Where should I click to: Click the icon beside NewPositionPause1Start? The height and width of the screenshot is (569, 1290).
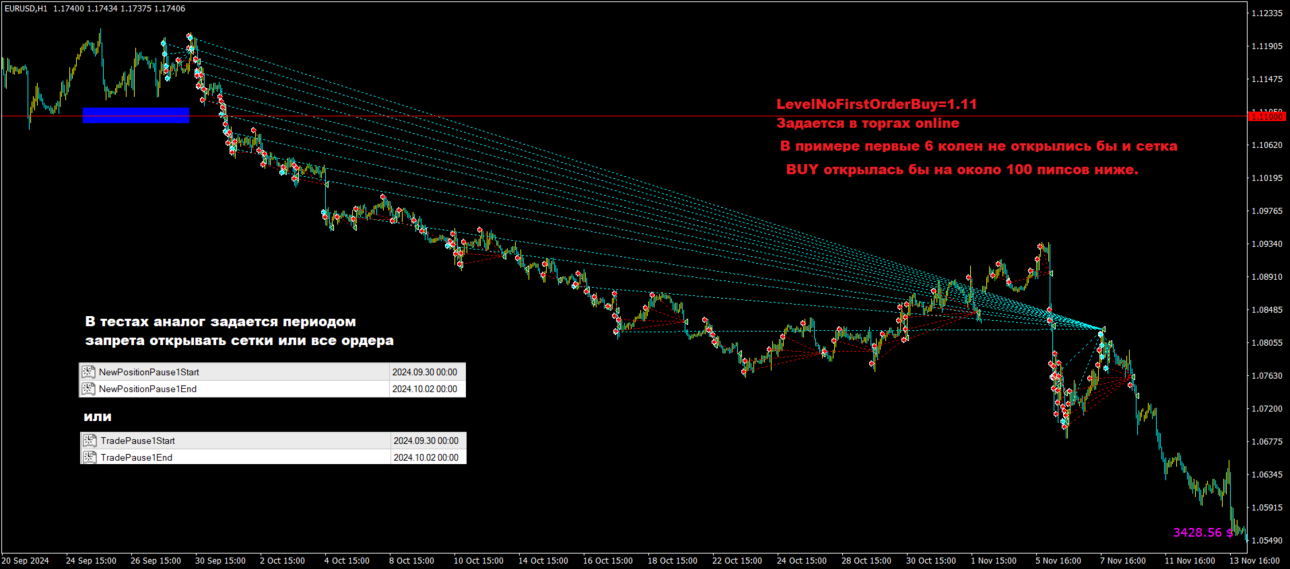point(89,372)
